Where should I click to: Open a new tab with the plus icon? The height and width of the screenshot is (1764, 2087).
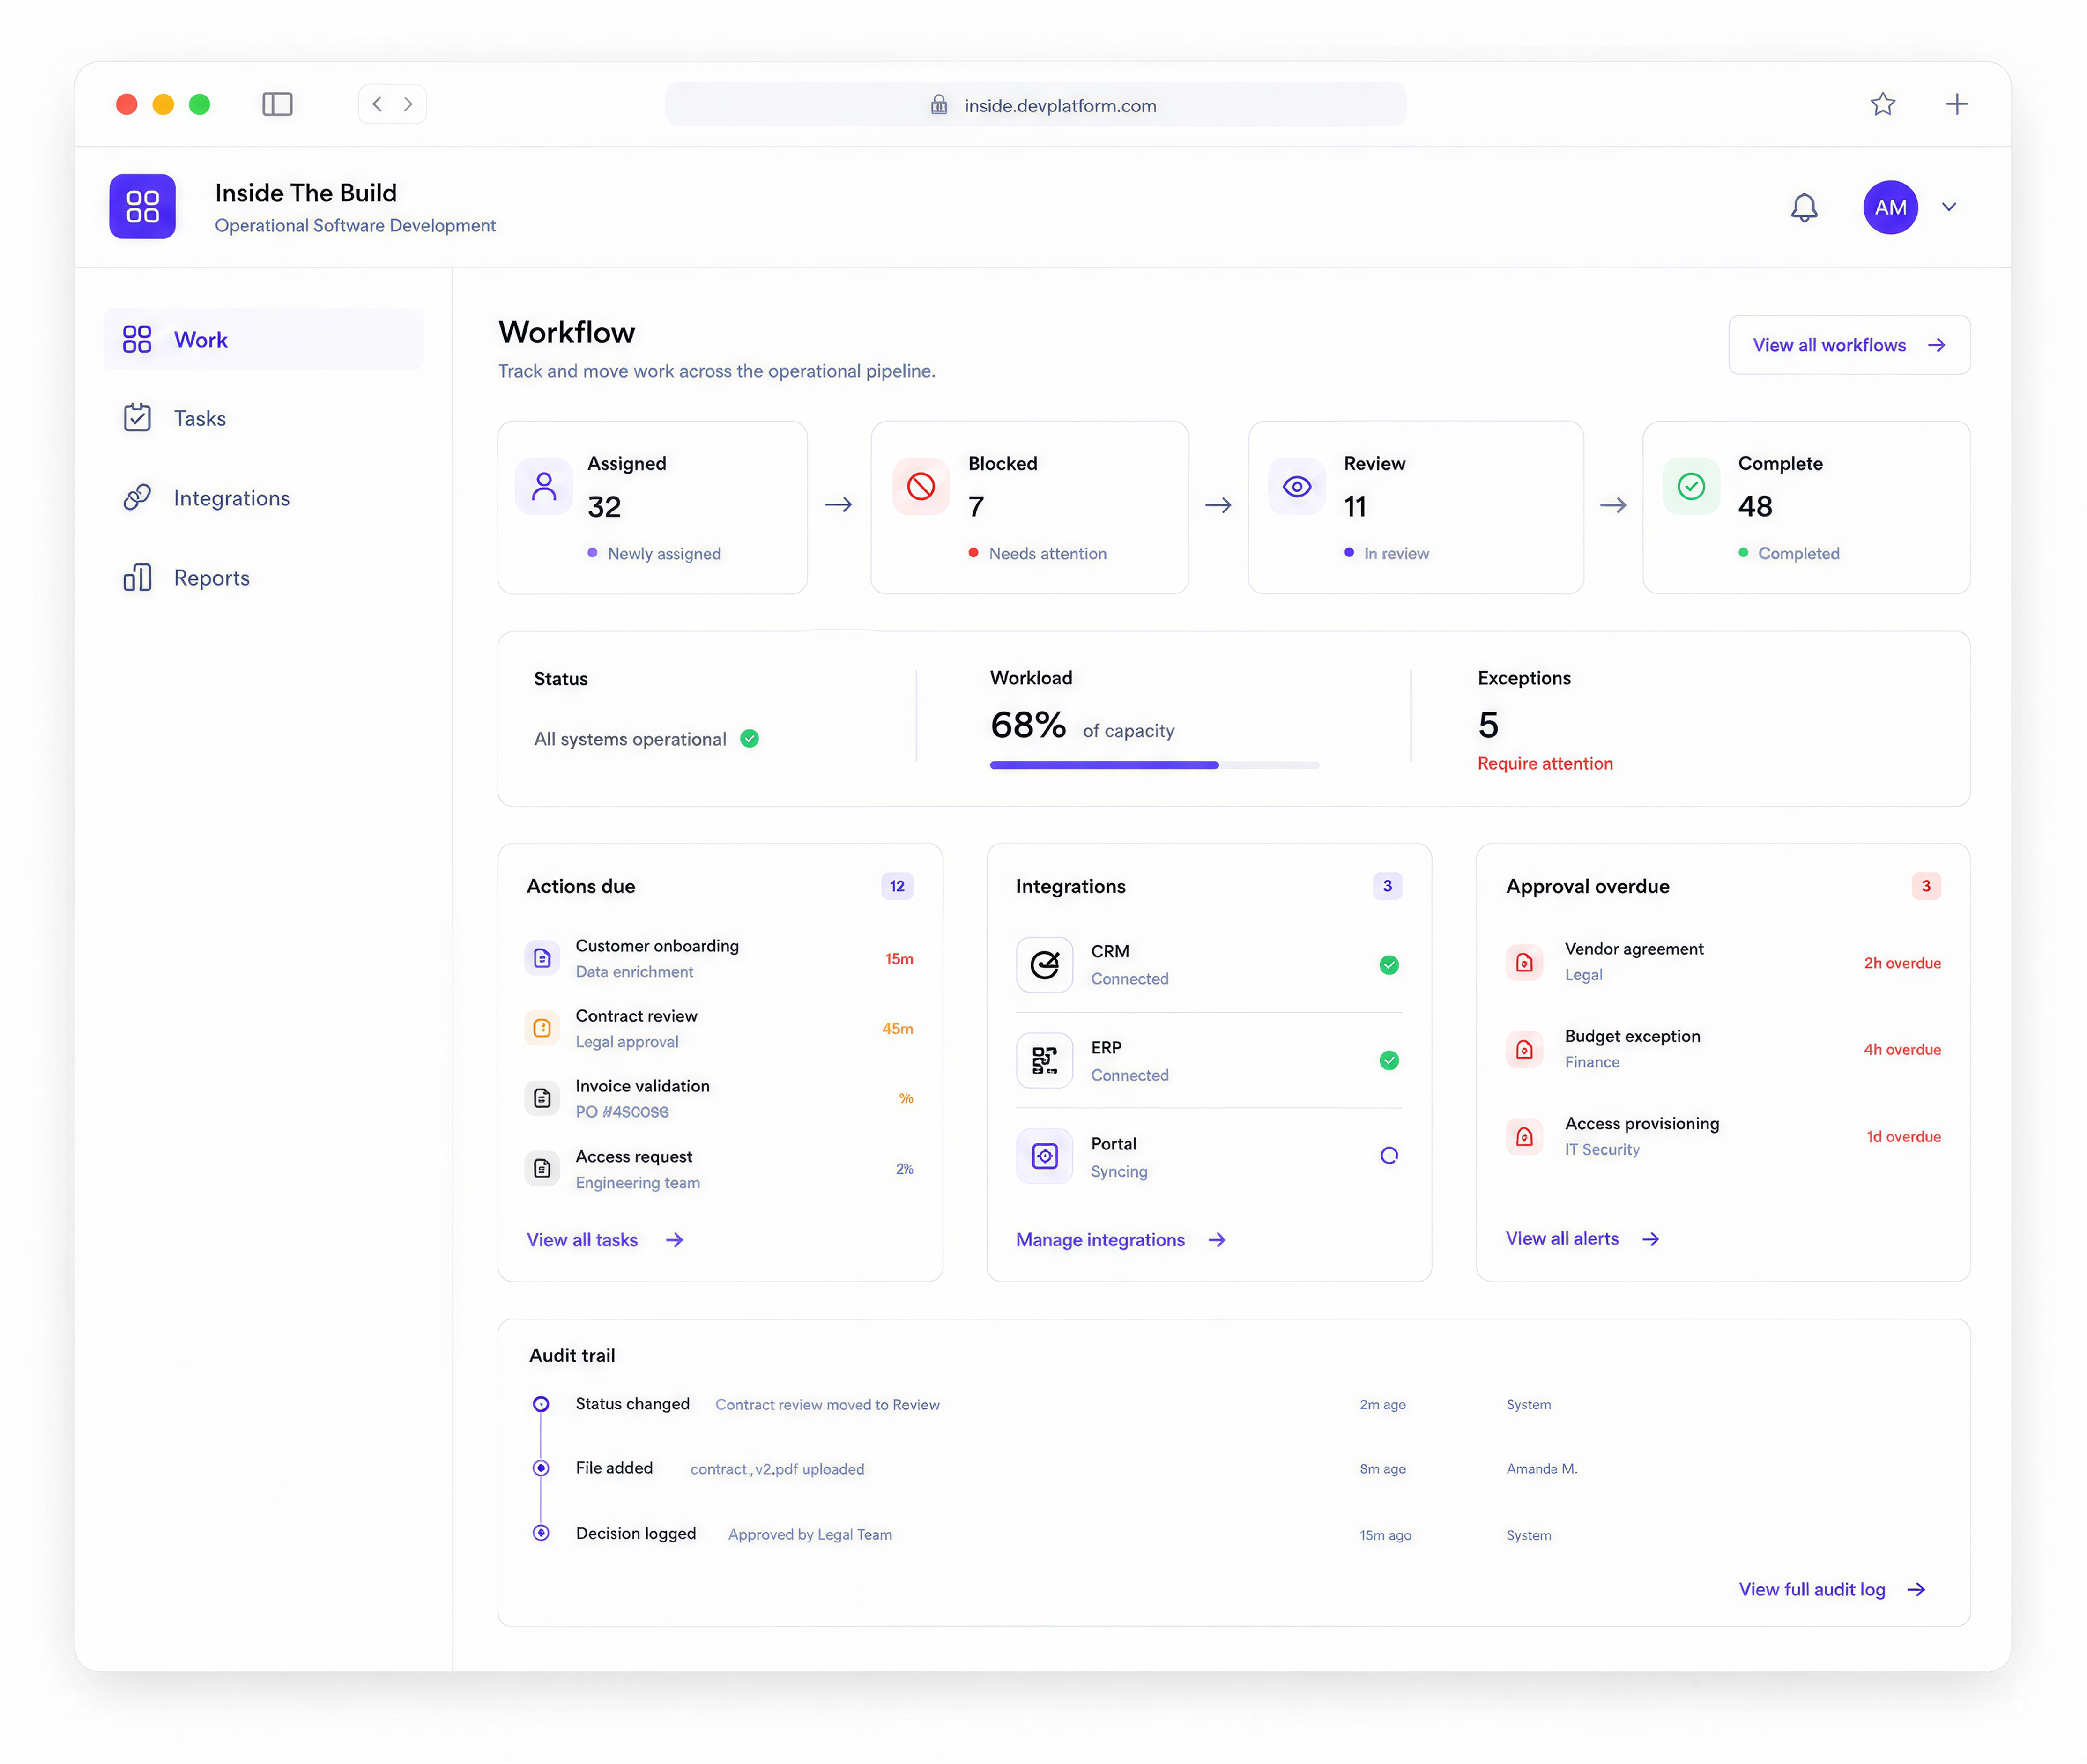1956,104
